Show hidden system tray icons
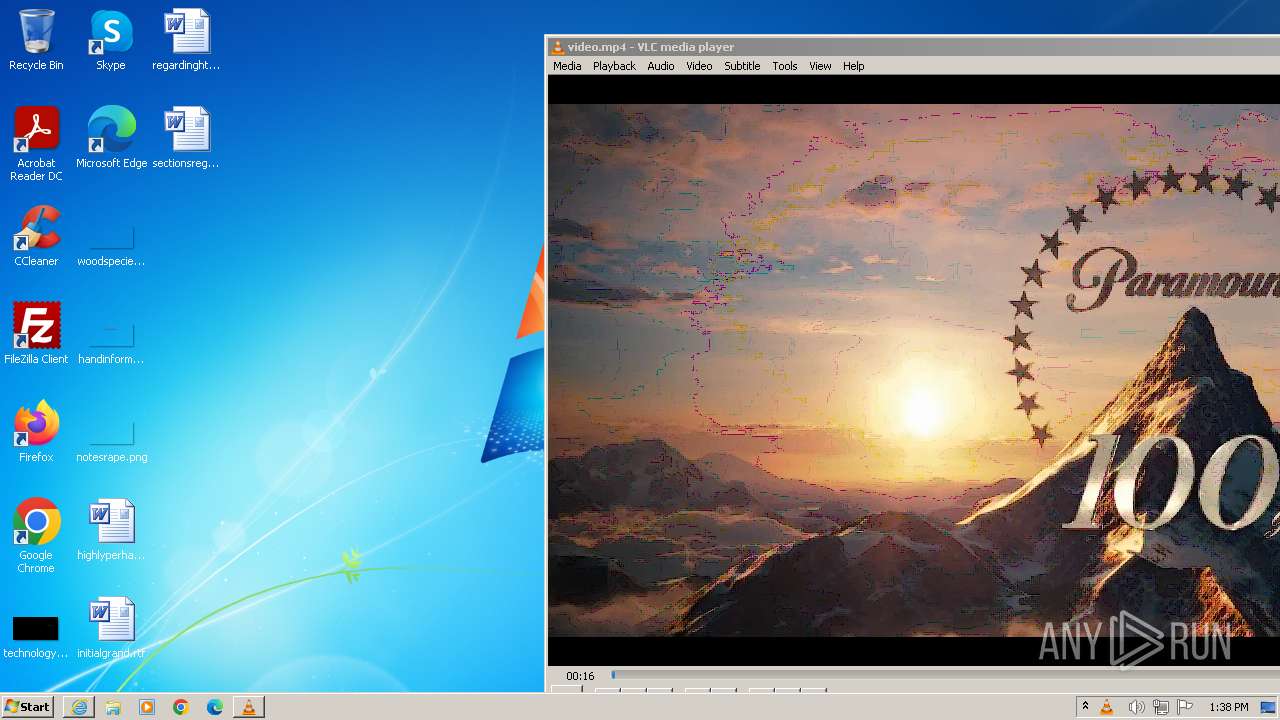This screenshot has height=720, width=1280. [1085, 707]
